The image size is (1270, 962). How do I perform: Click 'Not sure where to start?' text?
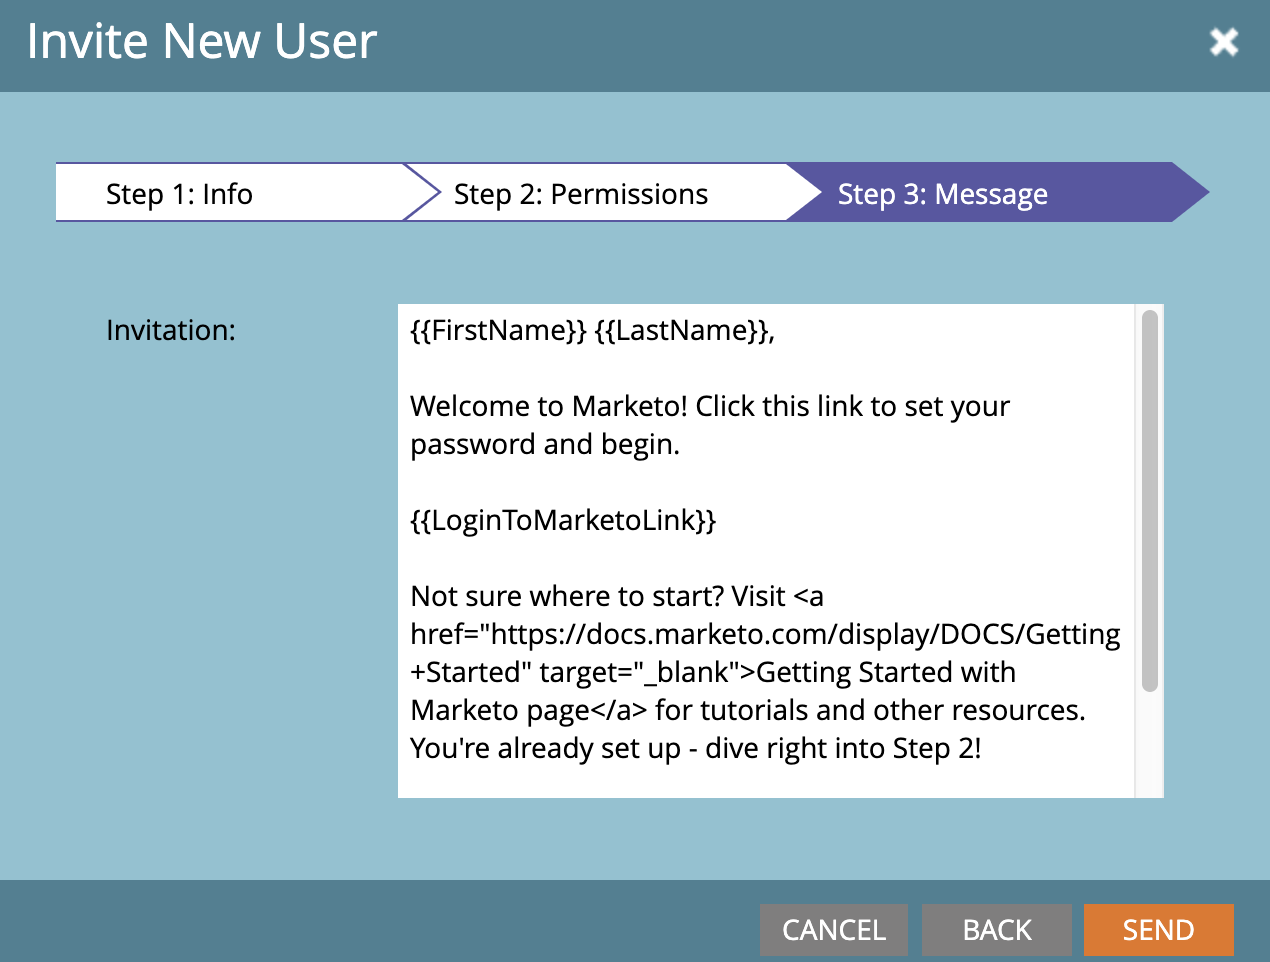click(567, 596)
